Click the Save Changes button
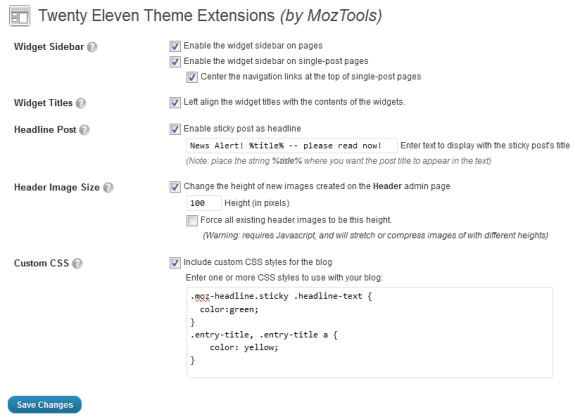 [45, 405]
